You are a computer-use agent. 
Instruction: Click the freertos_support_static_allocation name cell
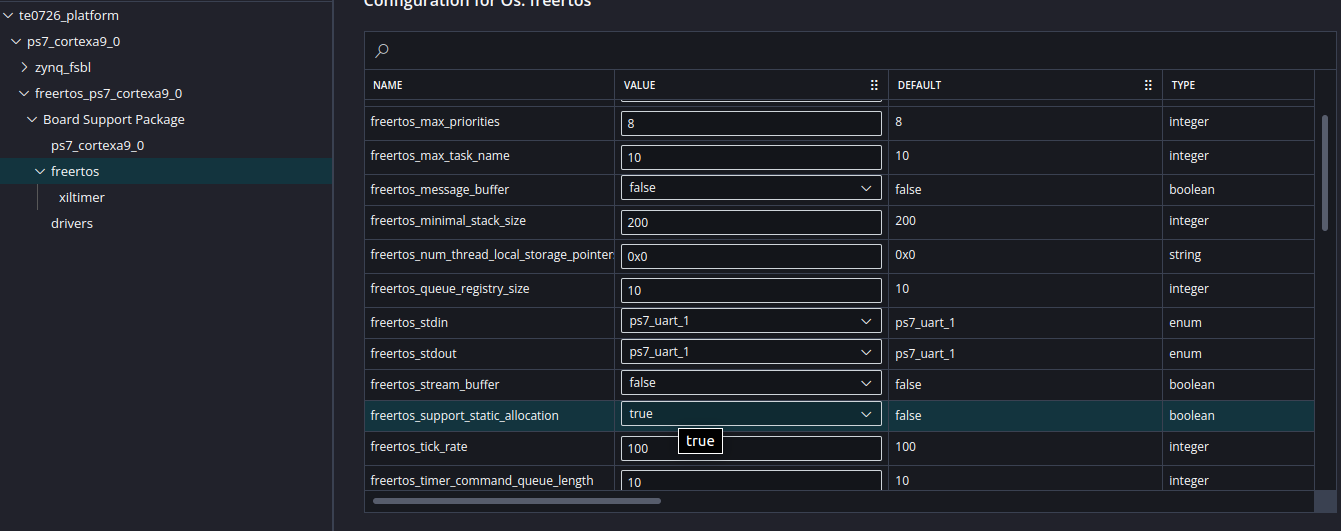(490, 416)
